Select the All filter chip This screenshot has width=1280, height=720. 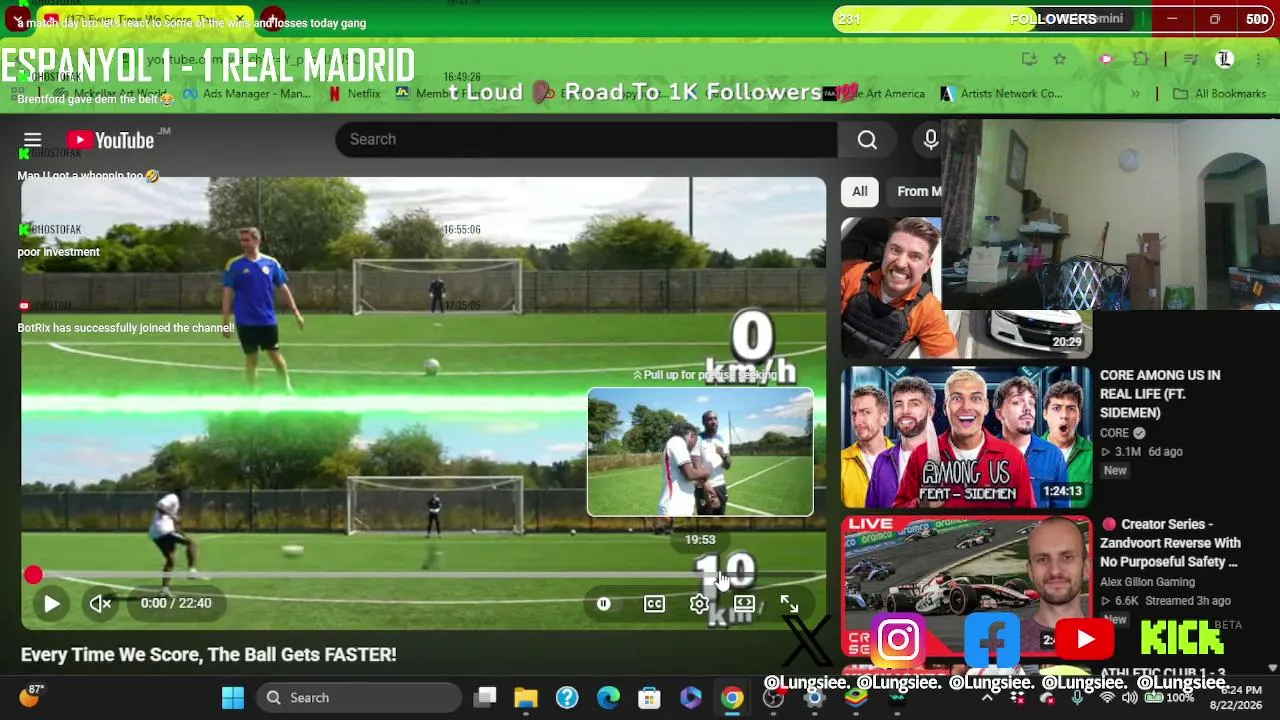pyautogui.click(x=860, y=191)
